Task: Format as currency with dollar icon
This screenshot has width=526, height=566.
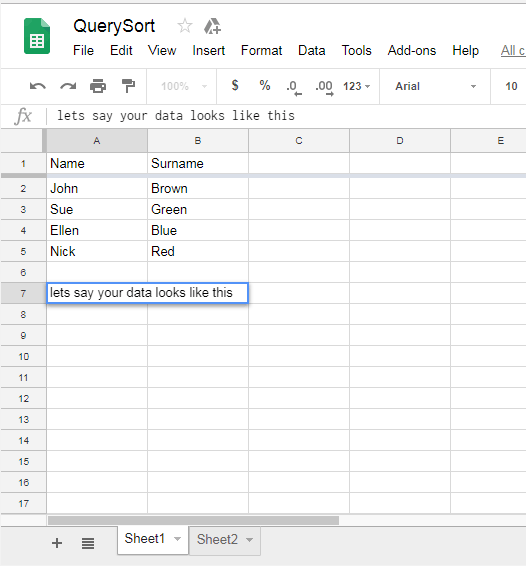Action: point(235,86)
